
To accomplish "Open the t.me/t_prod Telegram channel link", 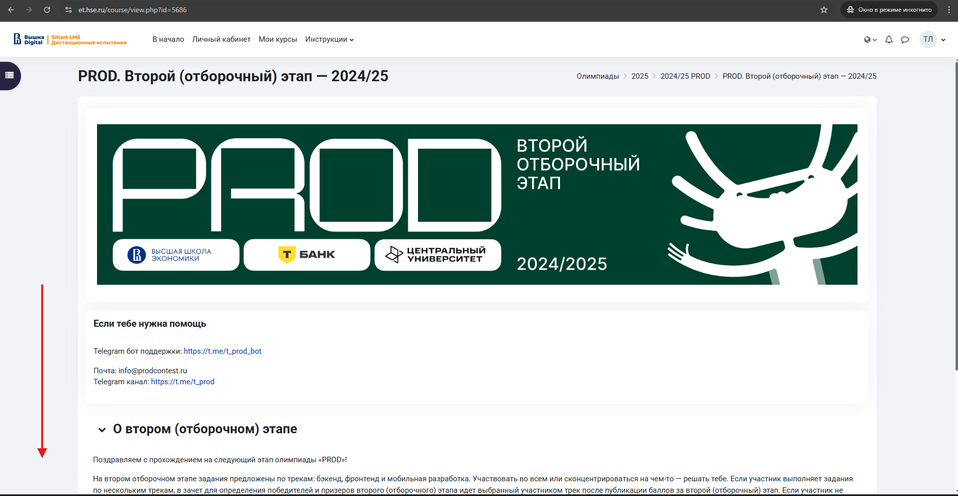I will pyautogui.click(x=182, y=382).
